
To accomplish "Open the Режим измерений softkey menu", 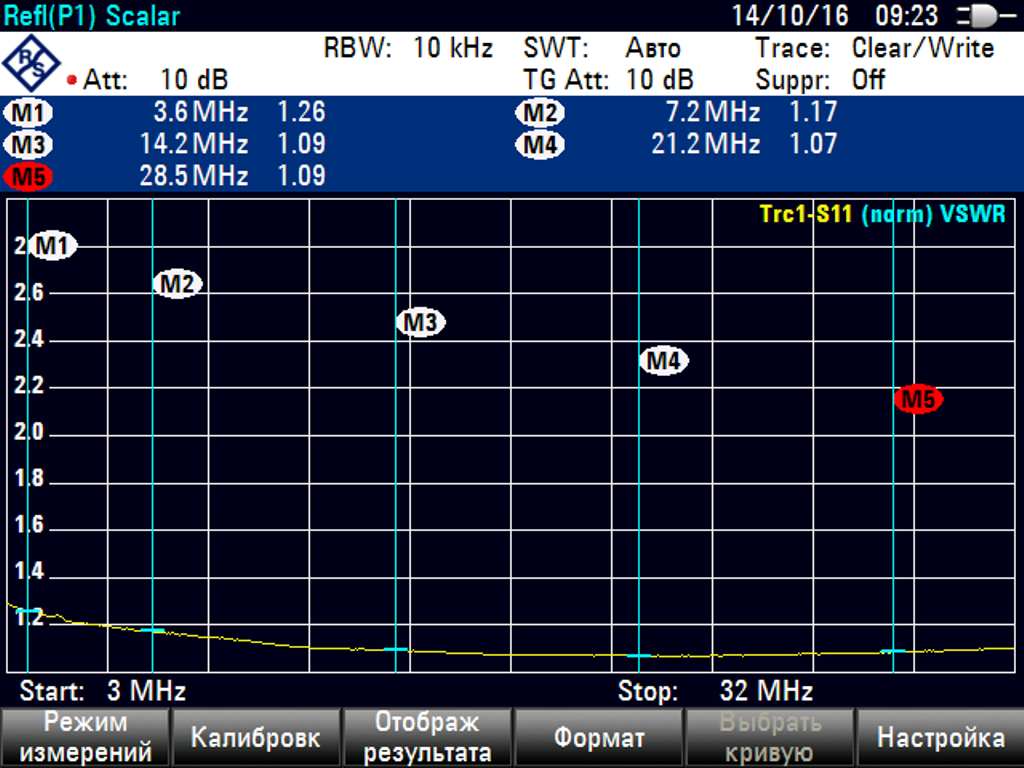I will pyautogui.click(x=86, y=738).
